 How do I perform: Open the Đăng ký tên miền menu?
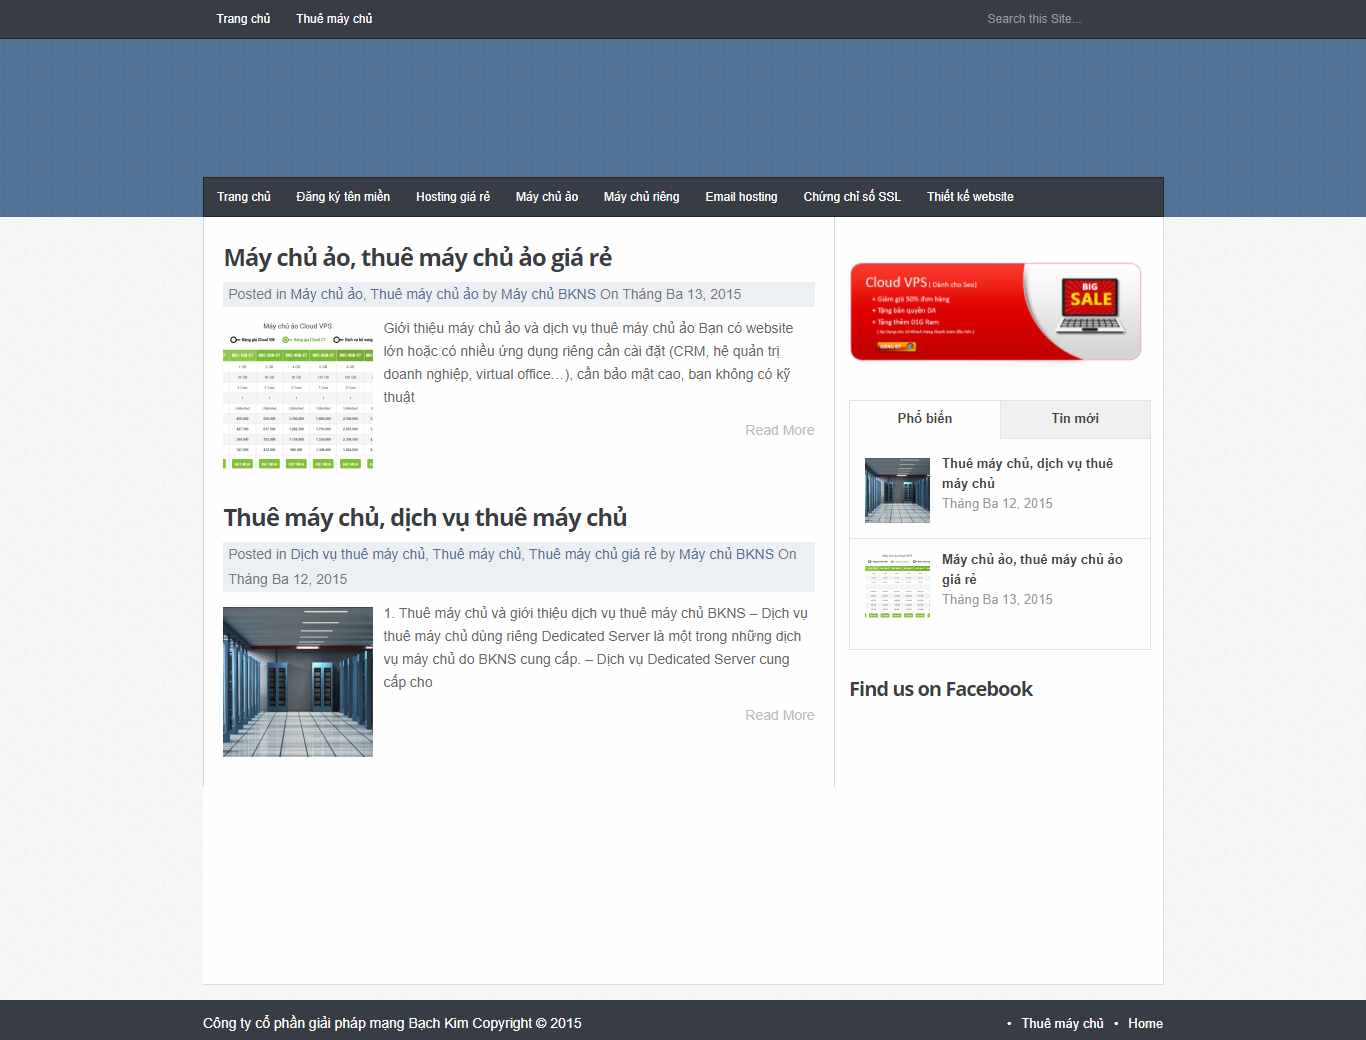pyautogui.click(x=344, y=196)
